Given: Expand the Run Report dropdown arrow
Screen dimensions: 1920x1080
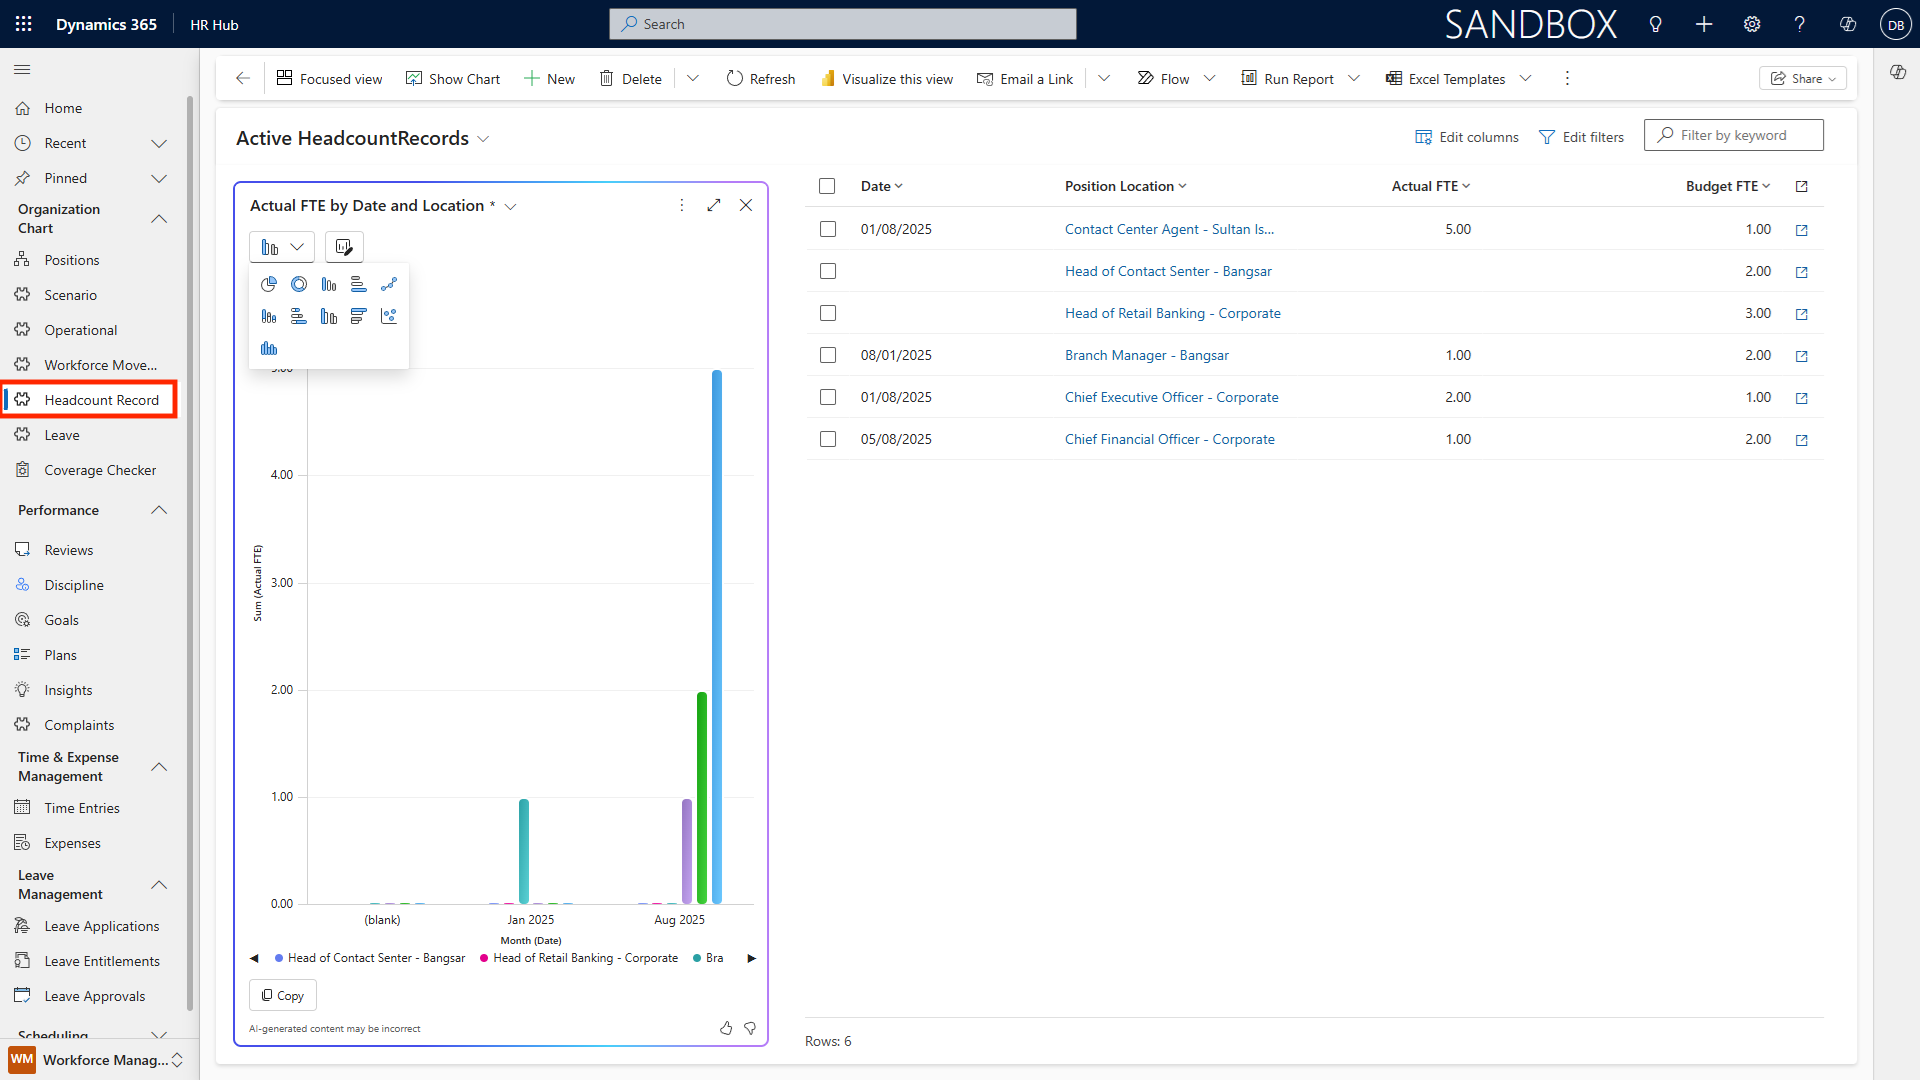Looking at the screenshot, I should coord(1354,79).
